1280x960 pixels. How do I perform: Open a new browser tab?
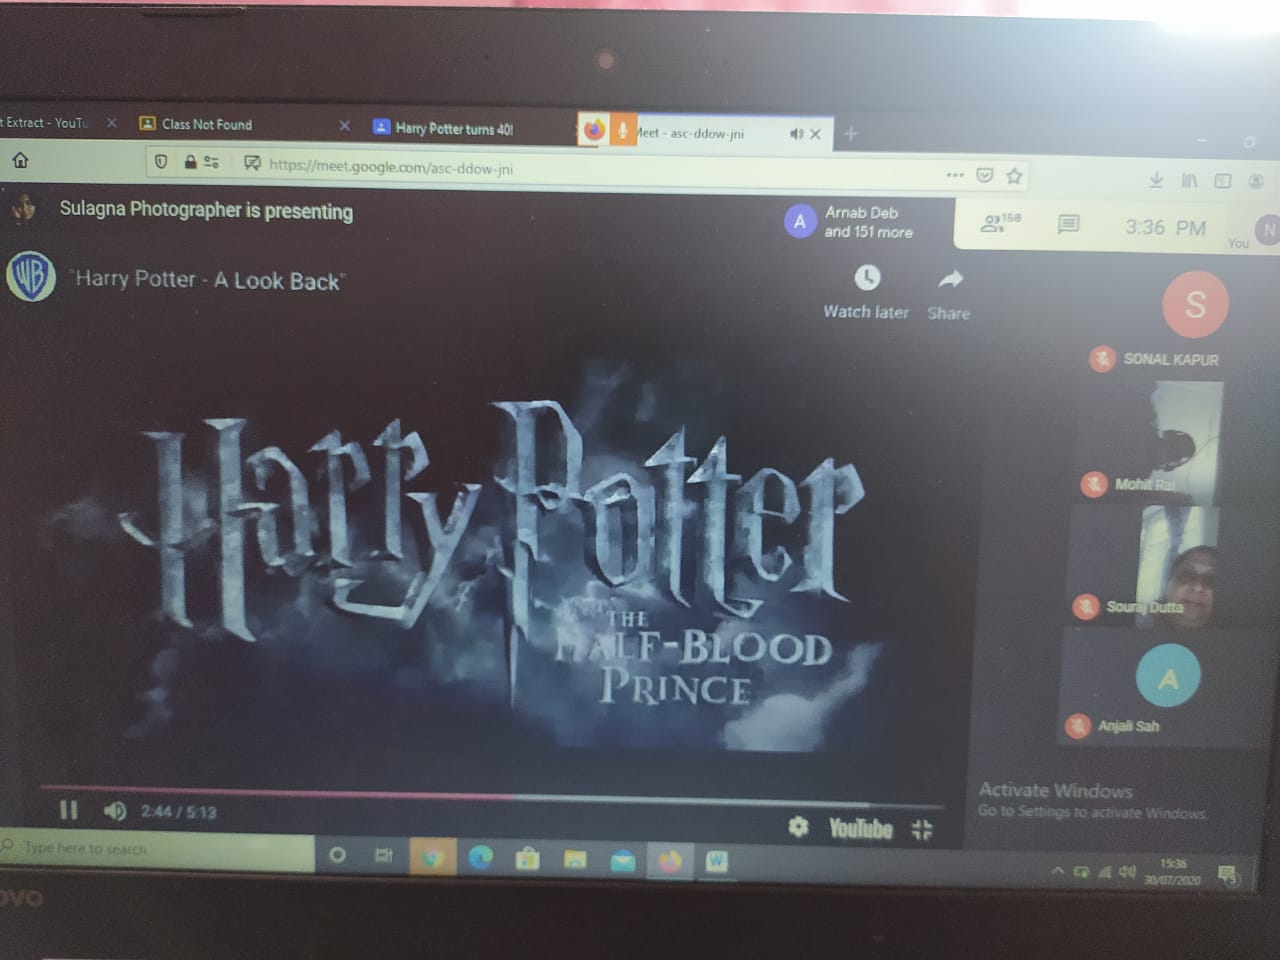click(x=851, y=133)
